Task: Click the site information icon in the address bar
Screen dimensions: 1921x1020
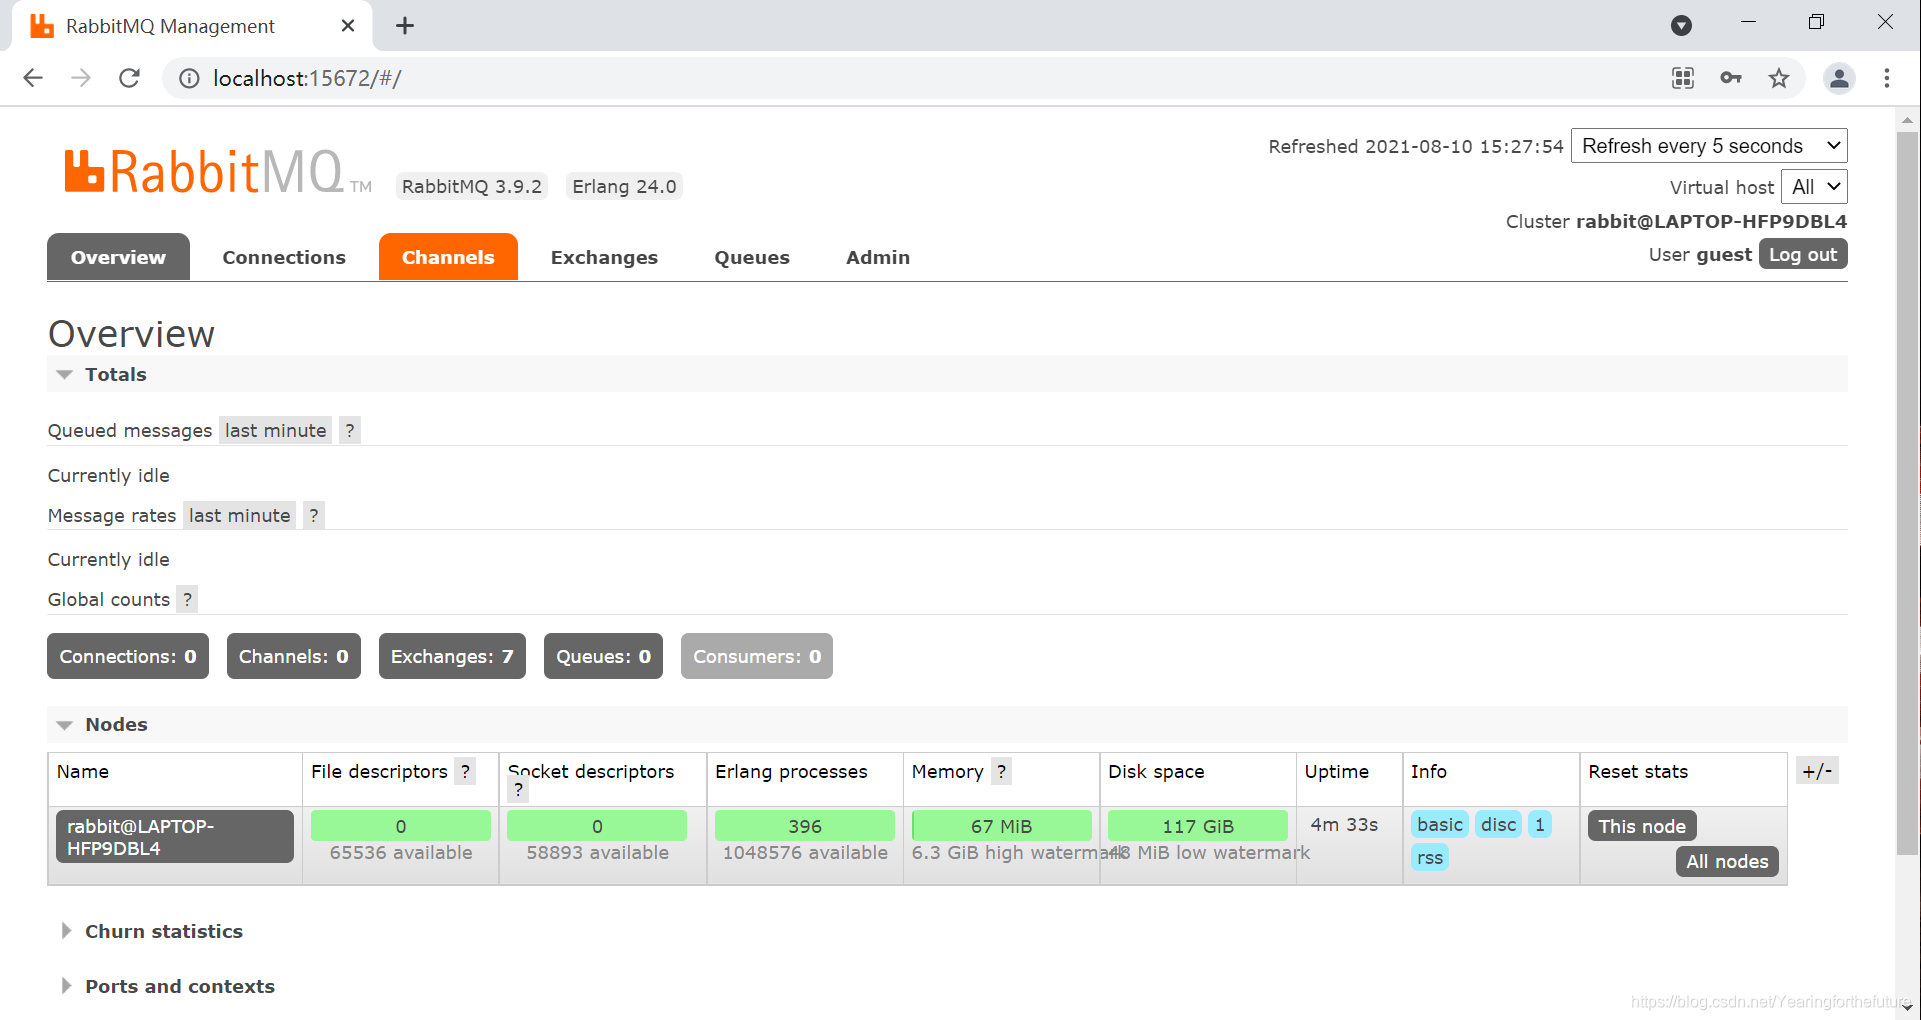Action: click(188, 78)
